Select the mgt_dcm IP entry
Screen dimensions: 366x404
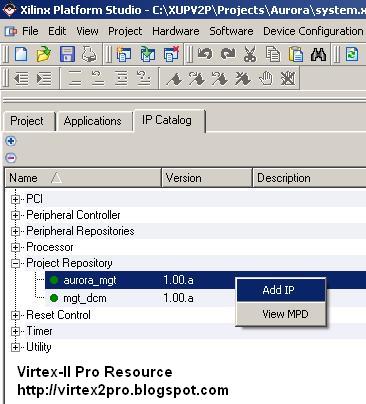(85, 298)
